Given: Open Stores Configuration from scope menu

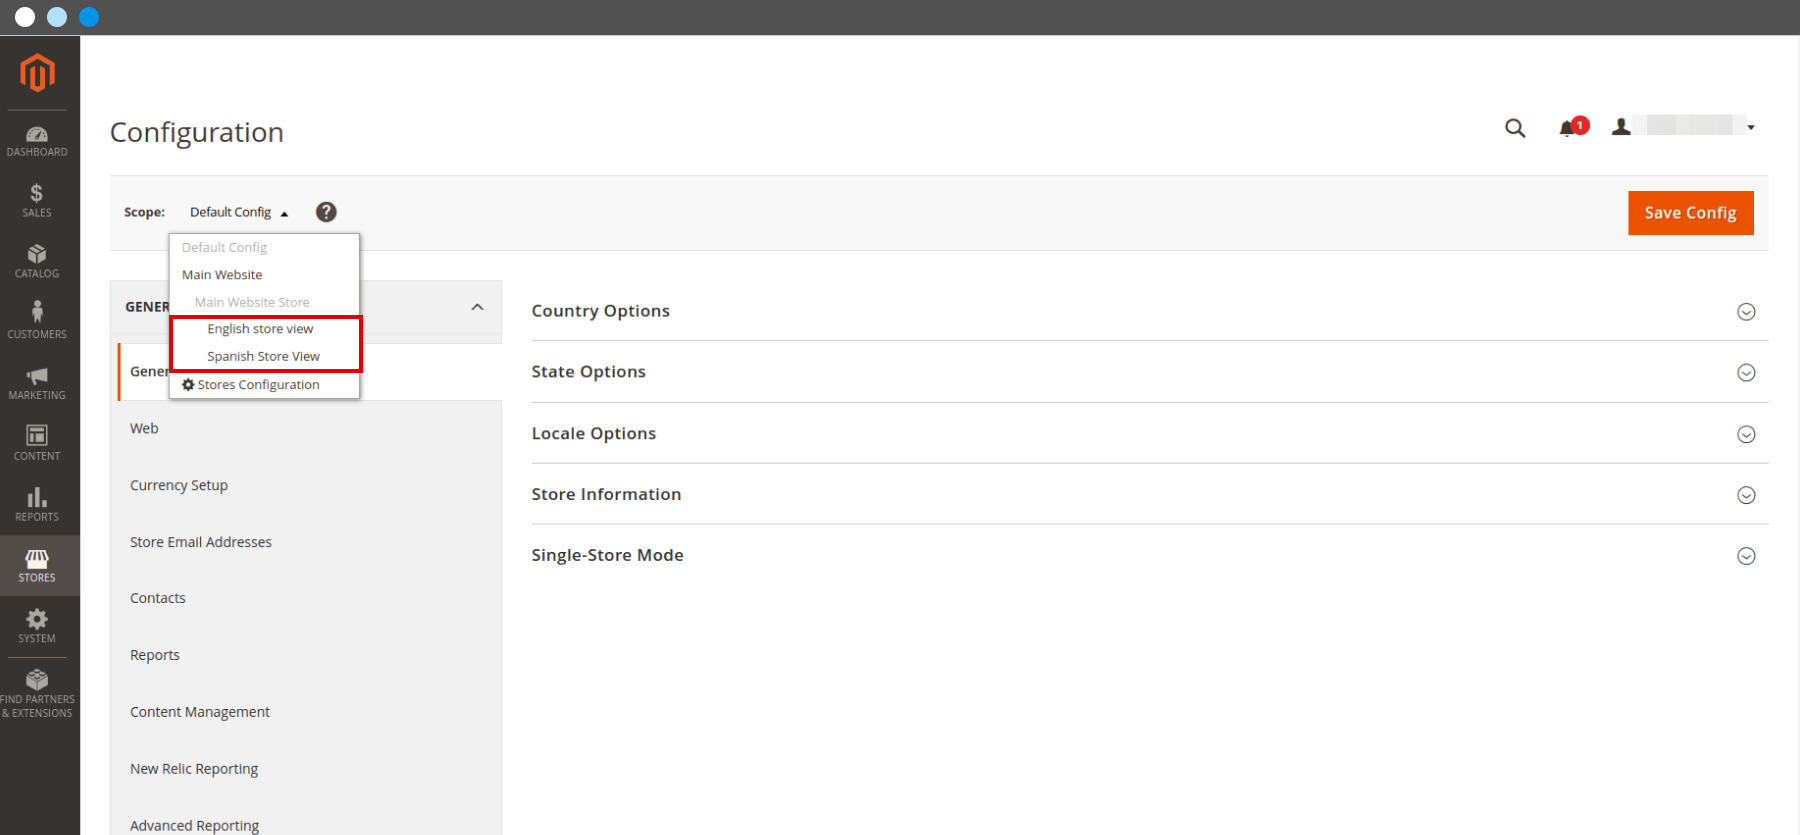Looking at the screenshot, I should tap(251, 385).
